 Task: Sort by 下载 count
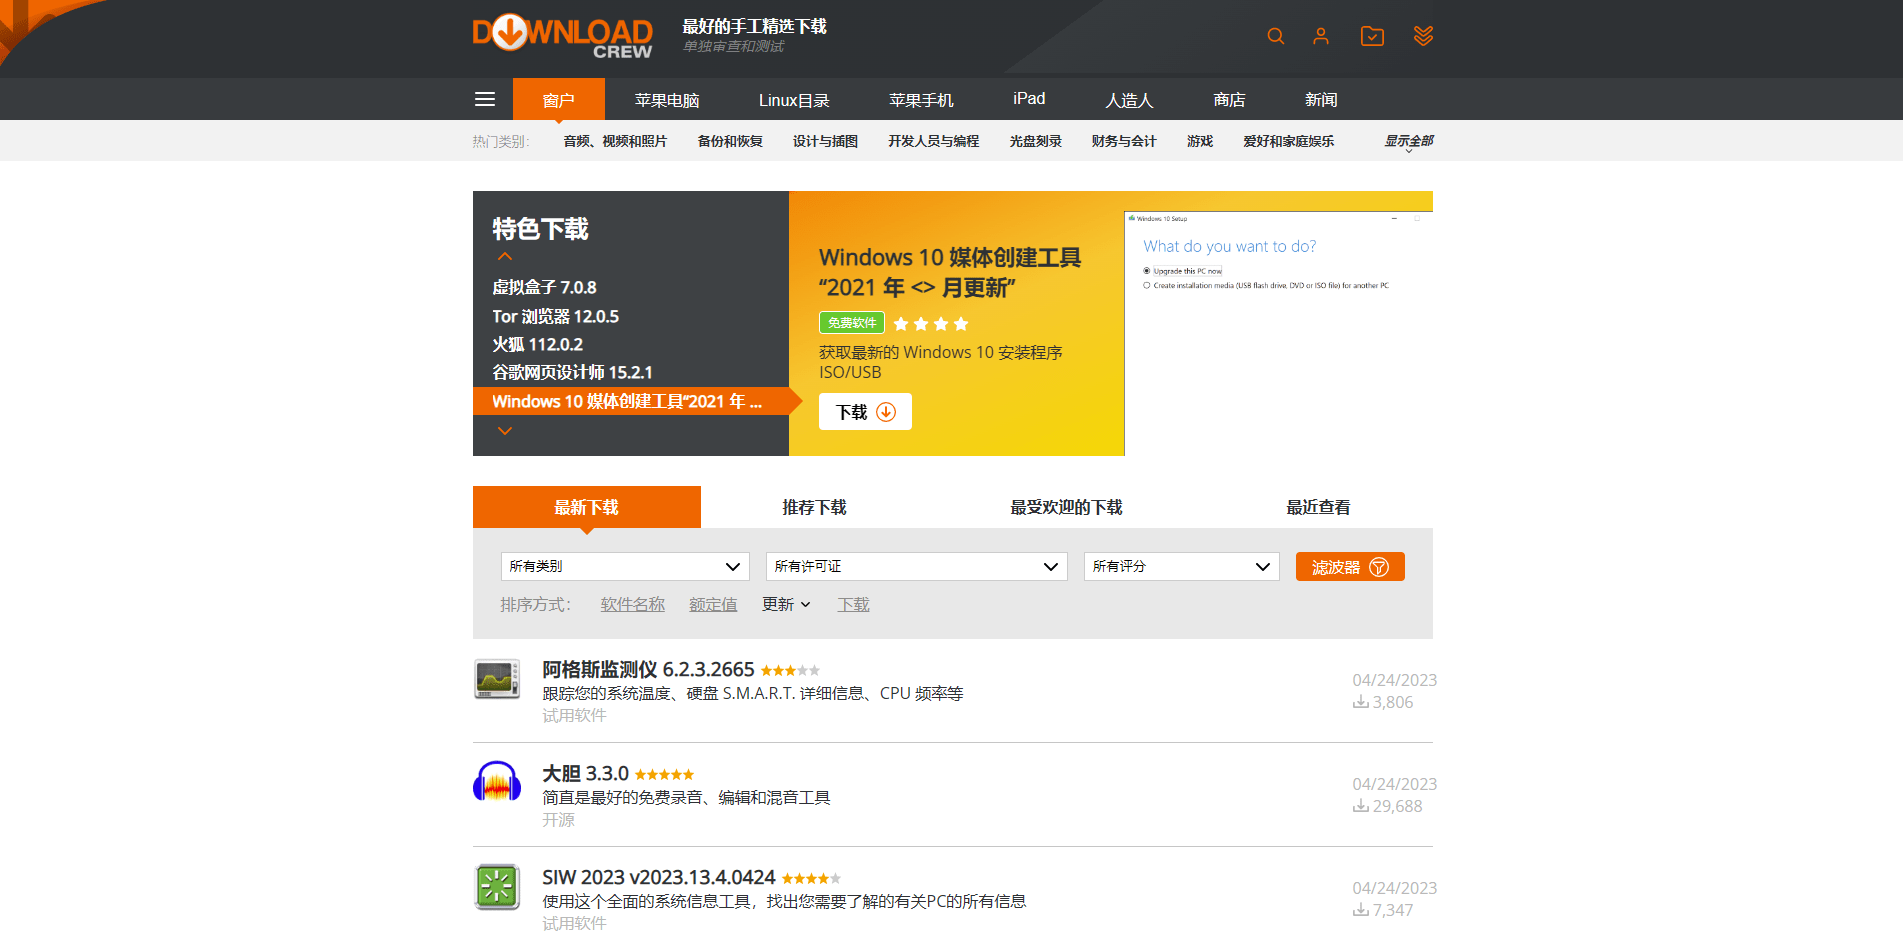(x=853, y=604)
